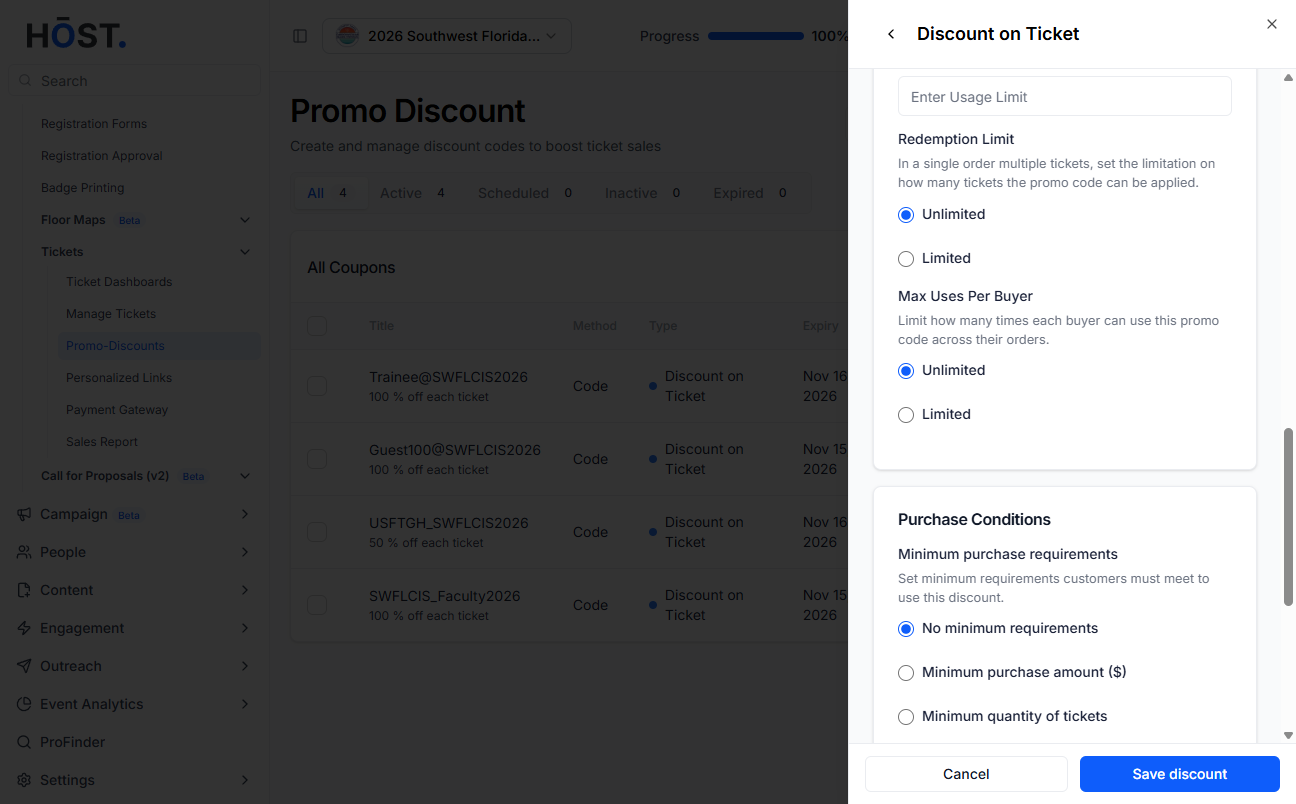Check the Trainee@SWFLCIS2026 coupon checkbox

click(x=317, y=386)
